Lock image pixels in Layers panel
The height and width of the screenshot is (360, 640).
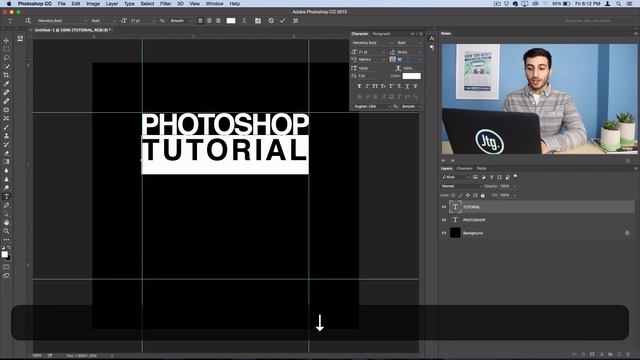[x=460, y=196]
